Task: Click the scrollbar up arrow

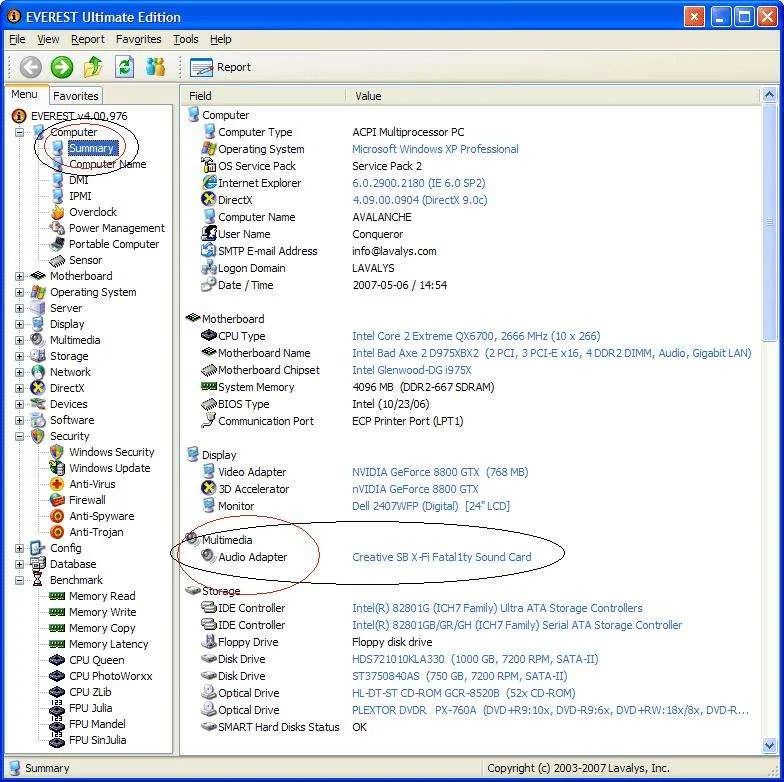Action: [769, 95]
